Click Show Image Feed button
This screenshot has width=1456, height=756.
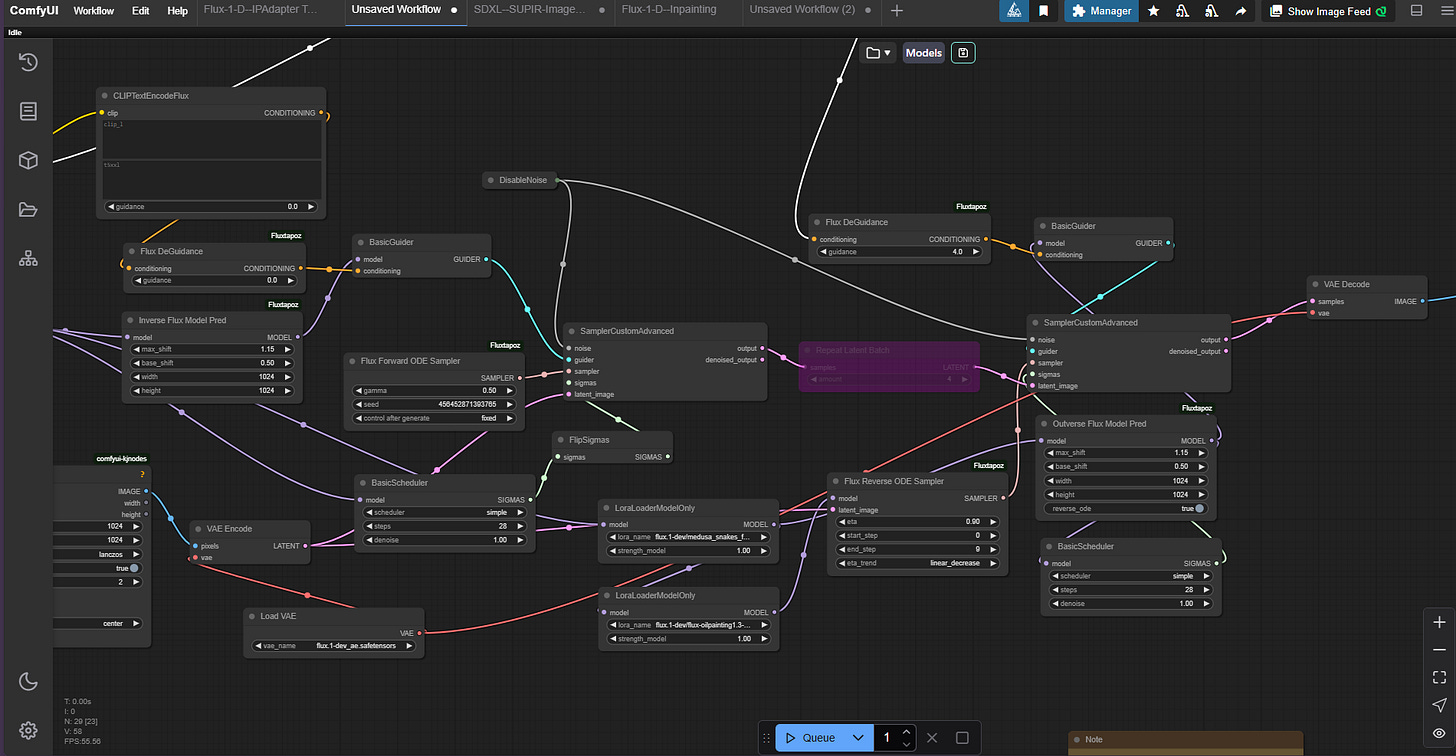(x=1328, y=11)
